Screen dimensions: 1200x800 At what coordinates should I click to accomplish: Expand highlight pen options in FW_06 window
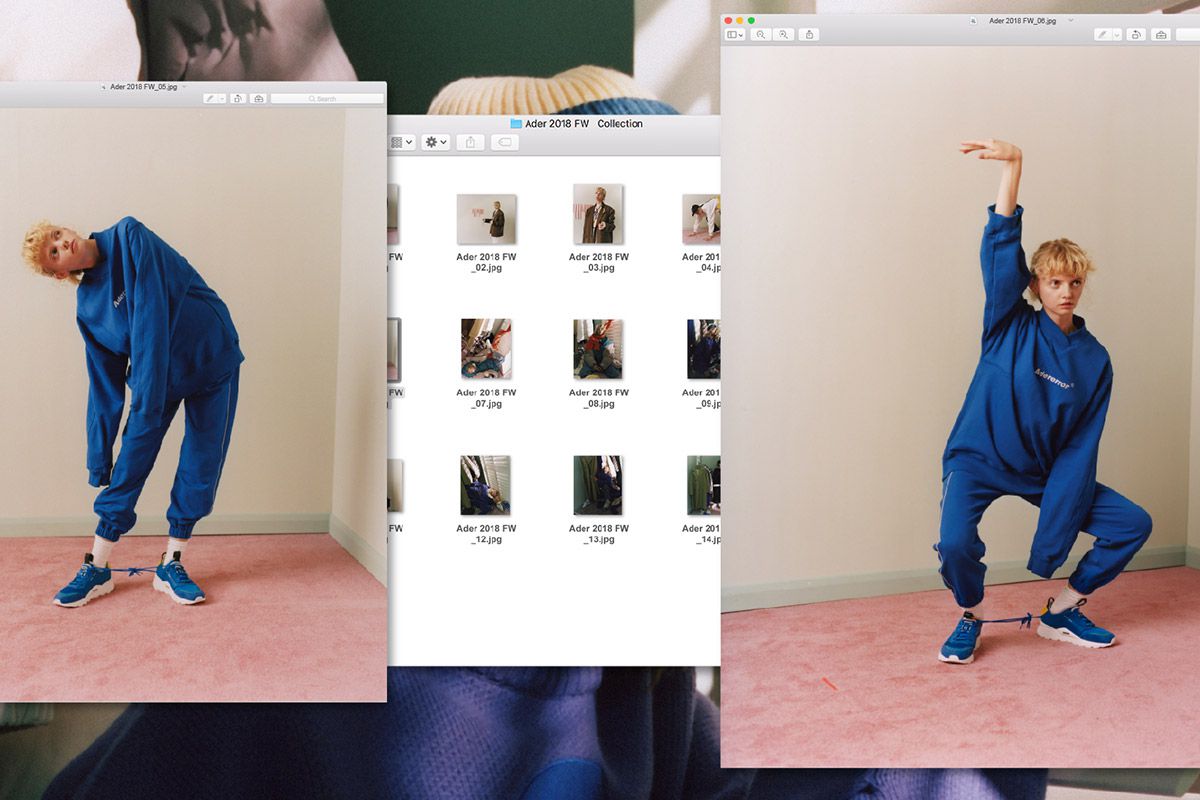[1116, 35]
